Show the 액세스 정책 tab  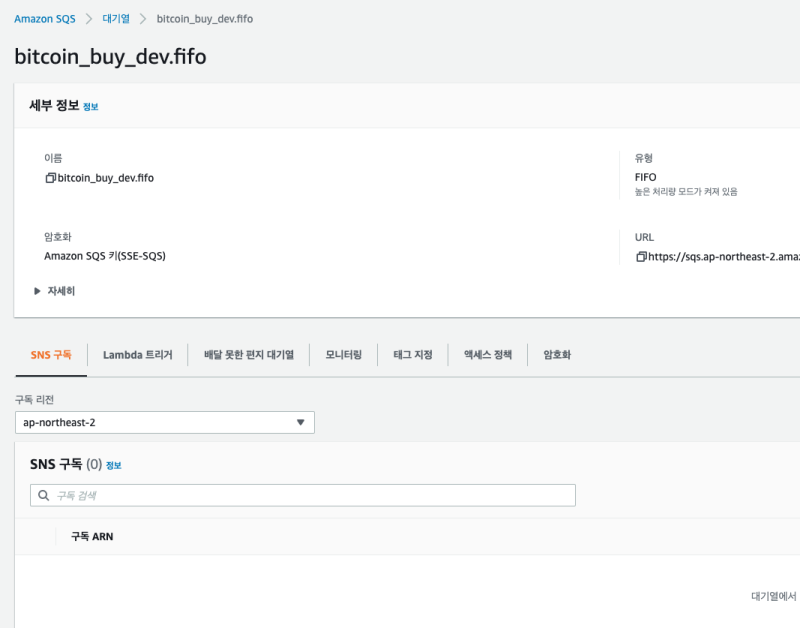(487, 355)
